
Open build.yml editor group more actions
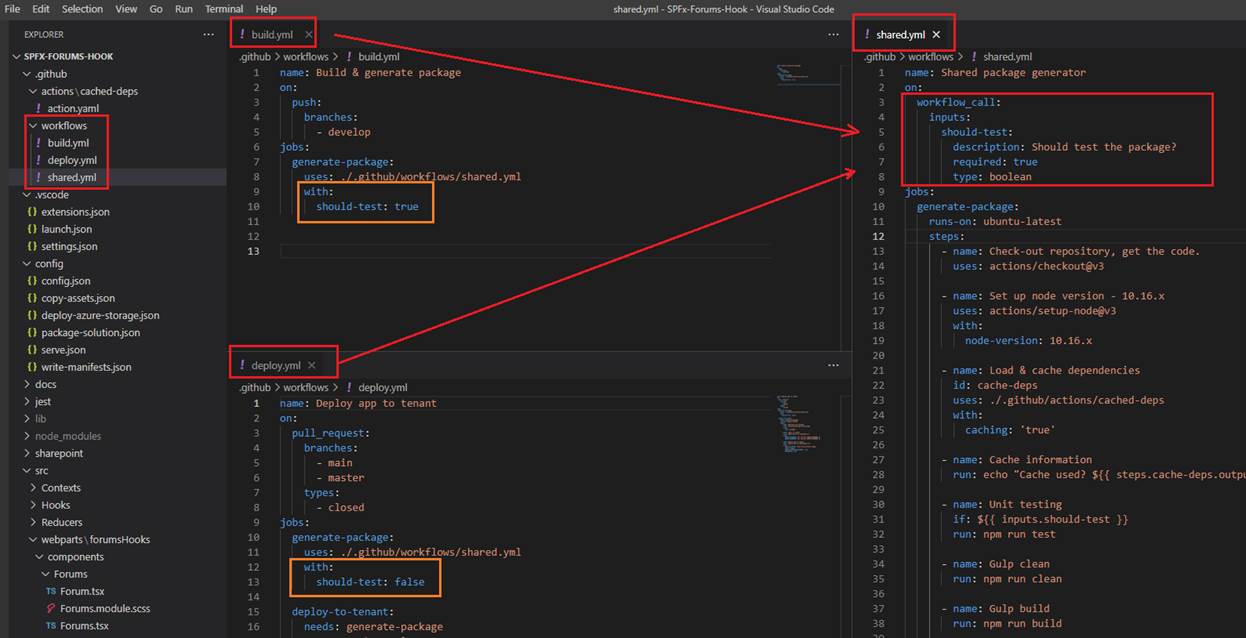(x=833, y=34)
